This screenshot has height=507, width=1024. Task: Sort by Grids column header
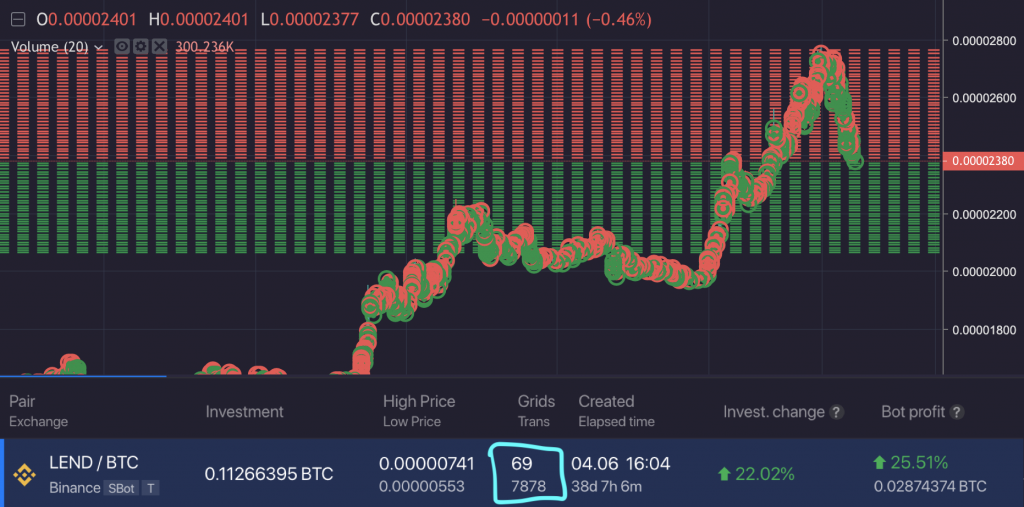[x=536, y=401]
